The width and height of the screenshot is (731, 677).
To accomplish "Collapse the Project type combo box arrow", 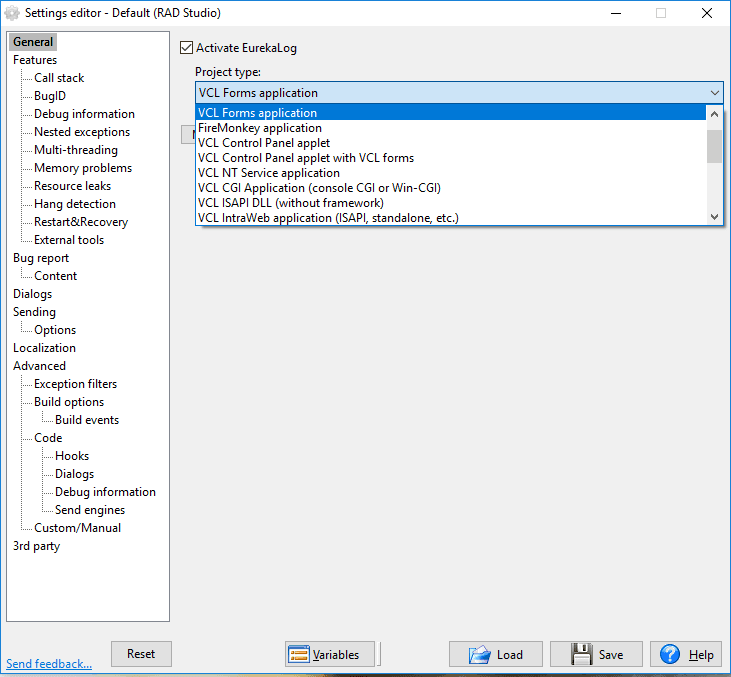I will pyautogui.click(x=714, y=93).
